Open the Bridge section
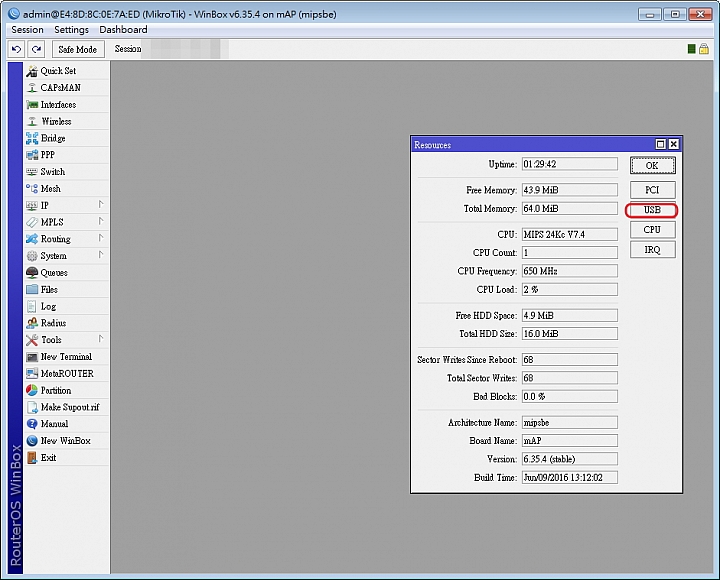 (x=52, y=139)
